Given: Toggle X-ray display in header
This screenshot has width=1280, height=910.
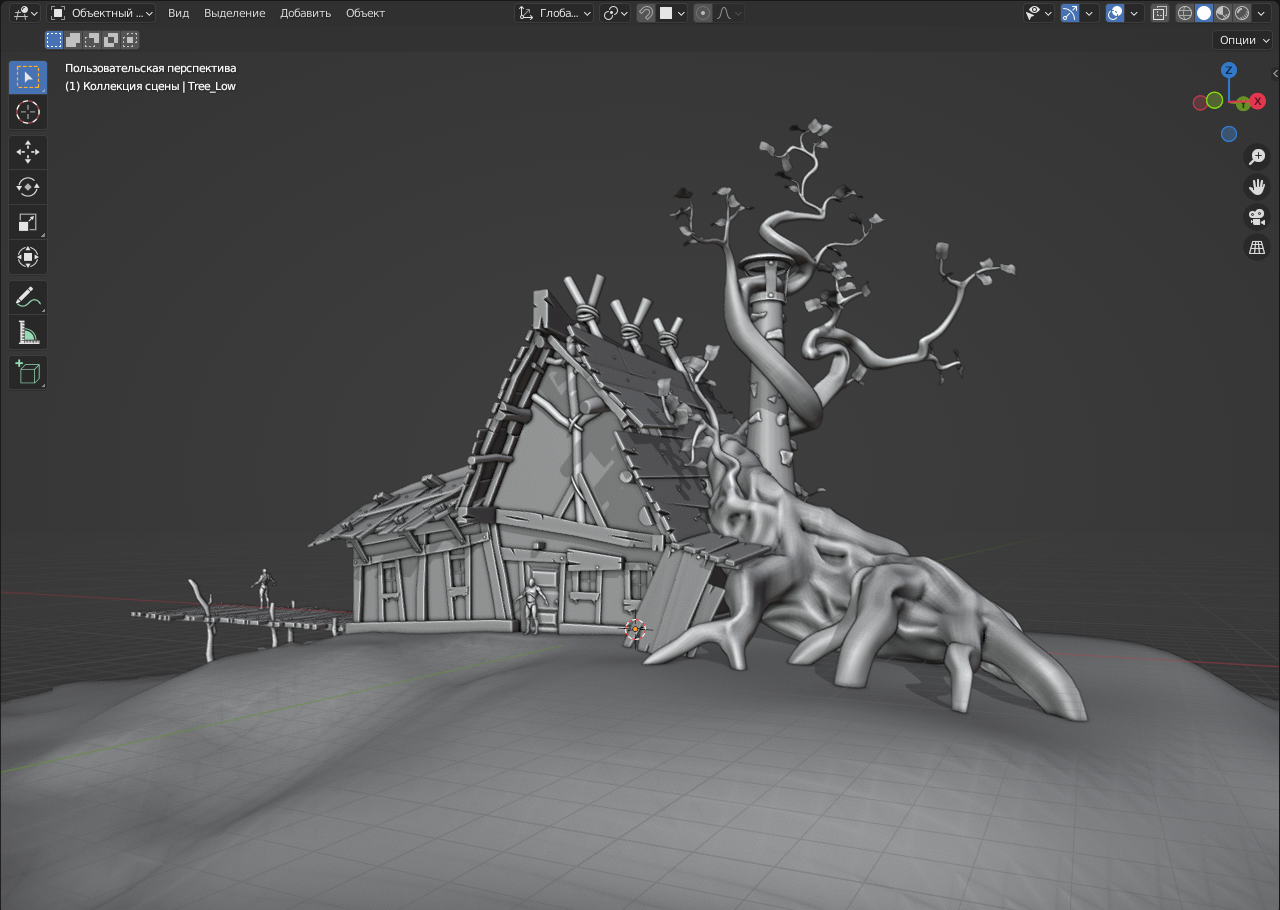Looking at the screenshot, I should [x=1159, y=13].
